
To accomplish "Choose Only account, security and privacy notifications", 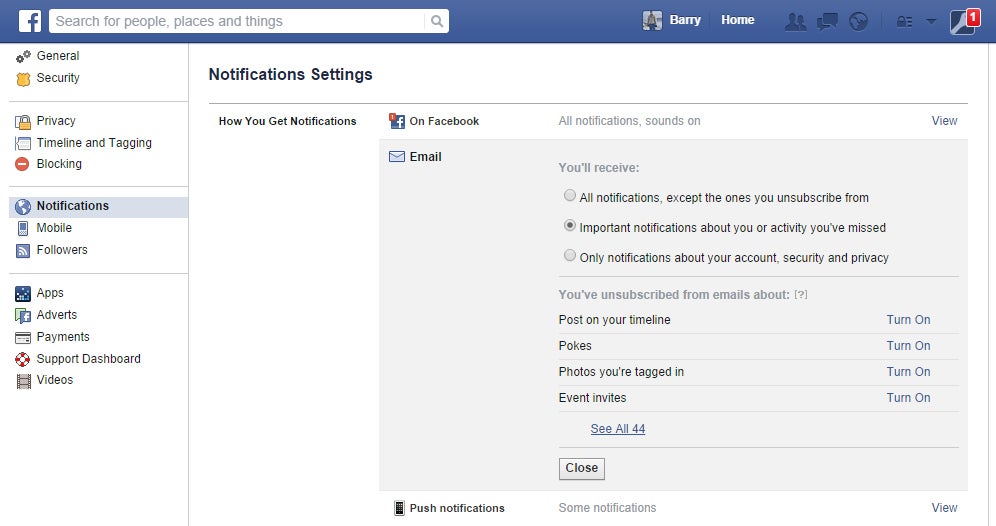I will (x=570, y=256).
